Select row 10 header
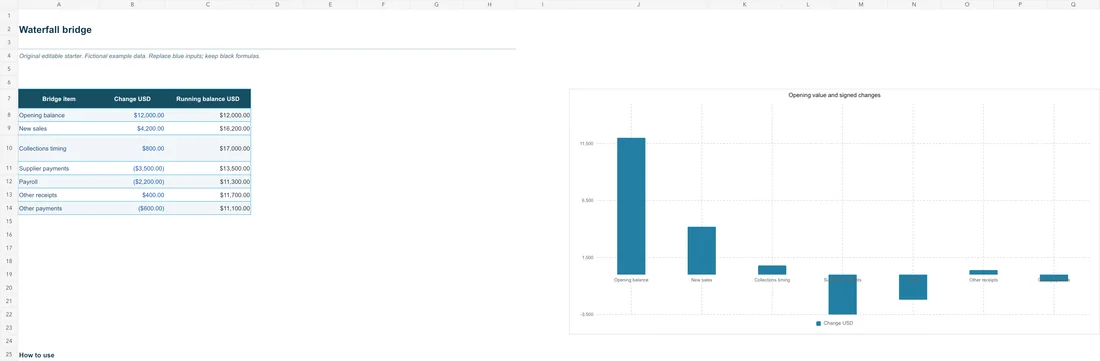The image size is (1100, 361). [8, 149]
